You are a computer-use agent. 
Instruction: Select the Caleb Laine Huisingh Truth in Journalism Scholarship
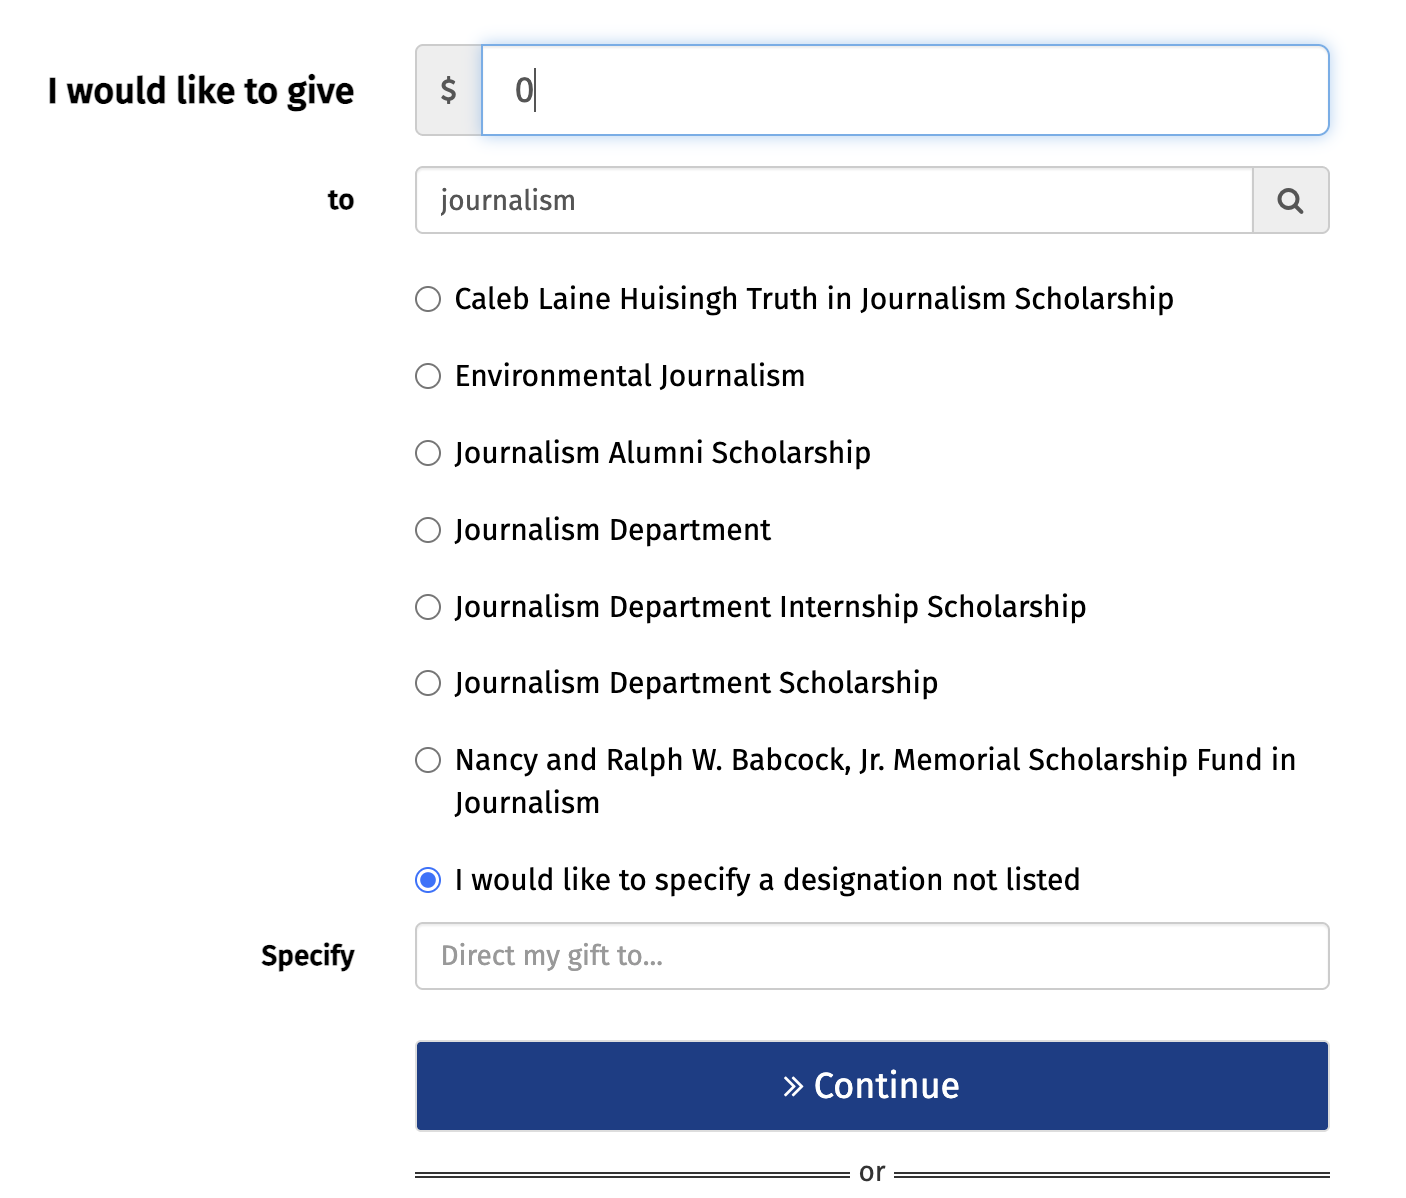[x=427, y=298]
